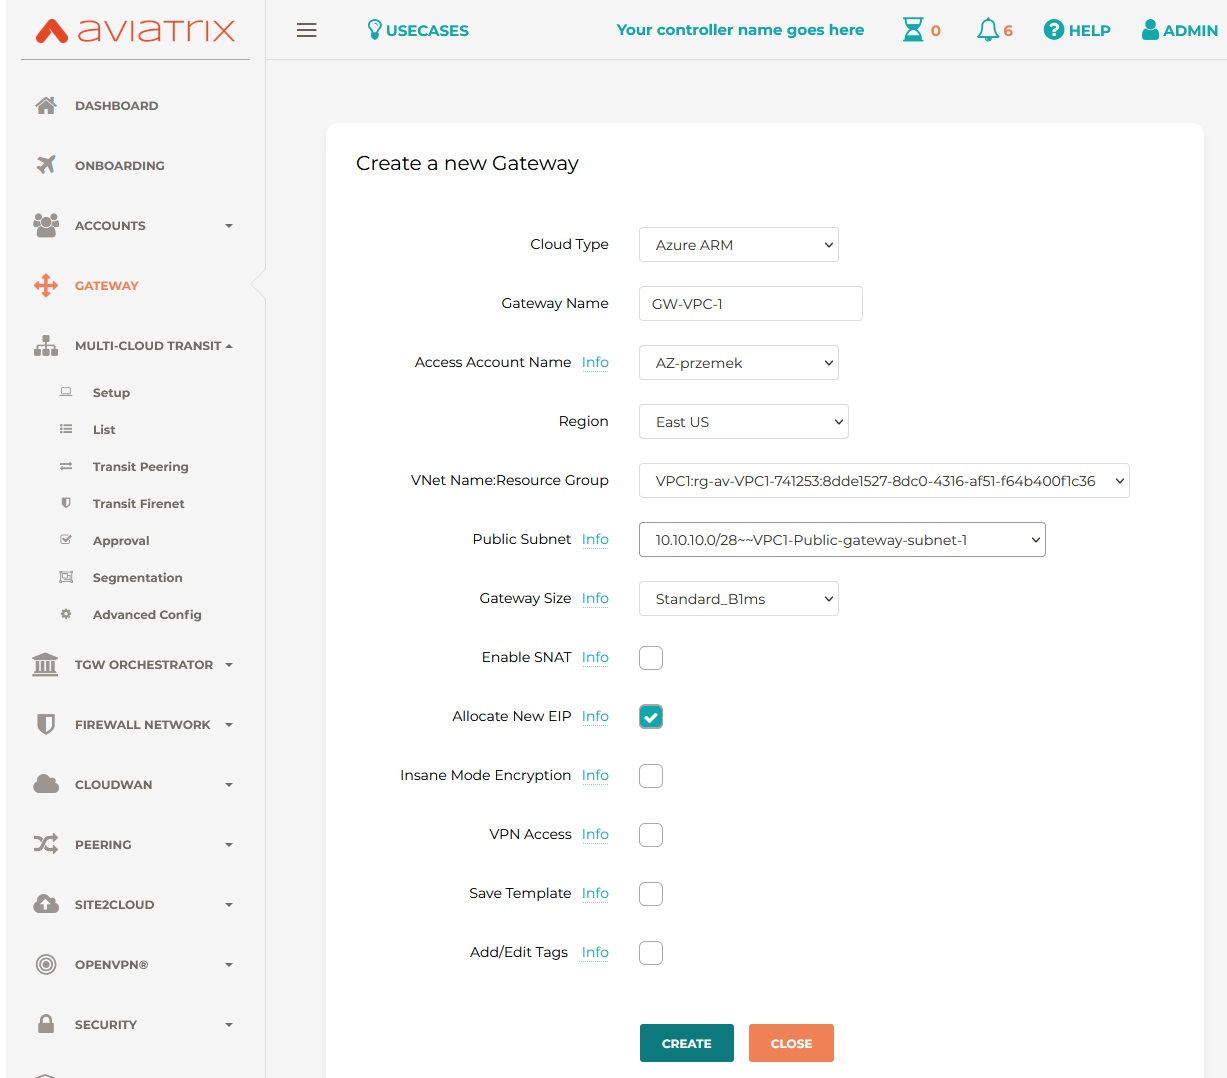Image resolution: width=1227 pixels, height=1078 pixels.
Task: Open the Cloud Type dropdown
Action: tap(739, 245)
